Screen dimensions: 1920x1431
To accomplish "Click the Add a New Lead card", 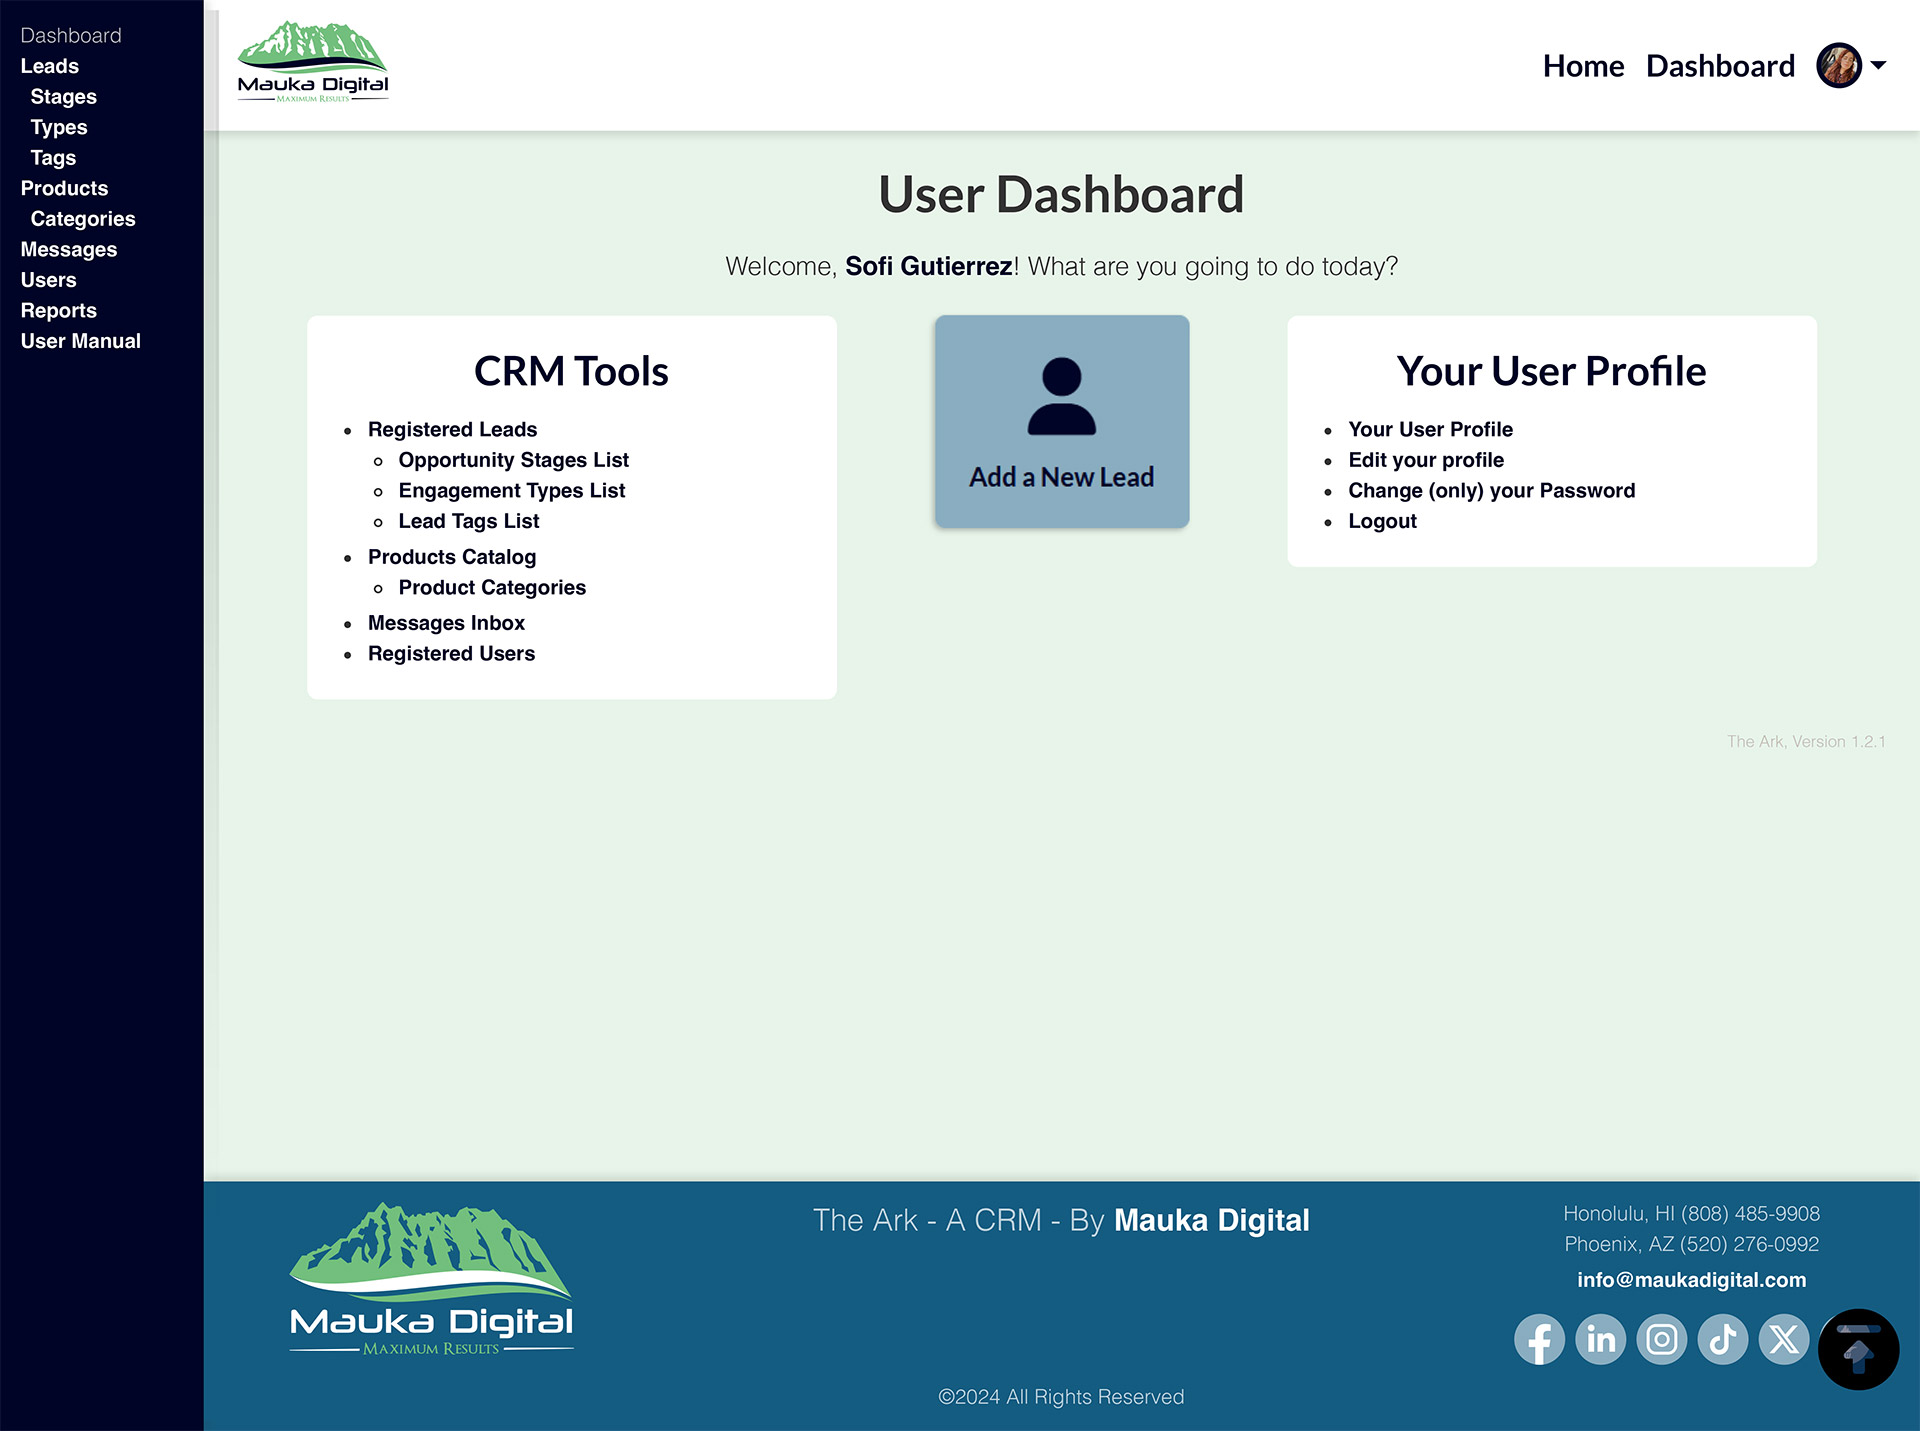I will [x=1062, y=421].
